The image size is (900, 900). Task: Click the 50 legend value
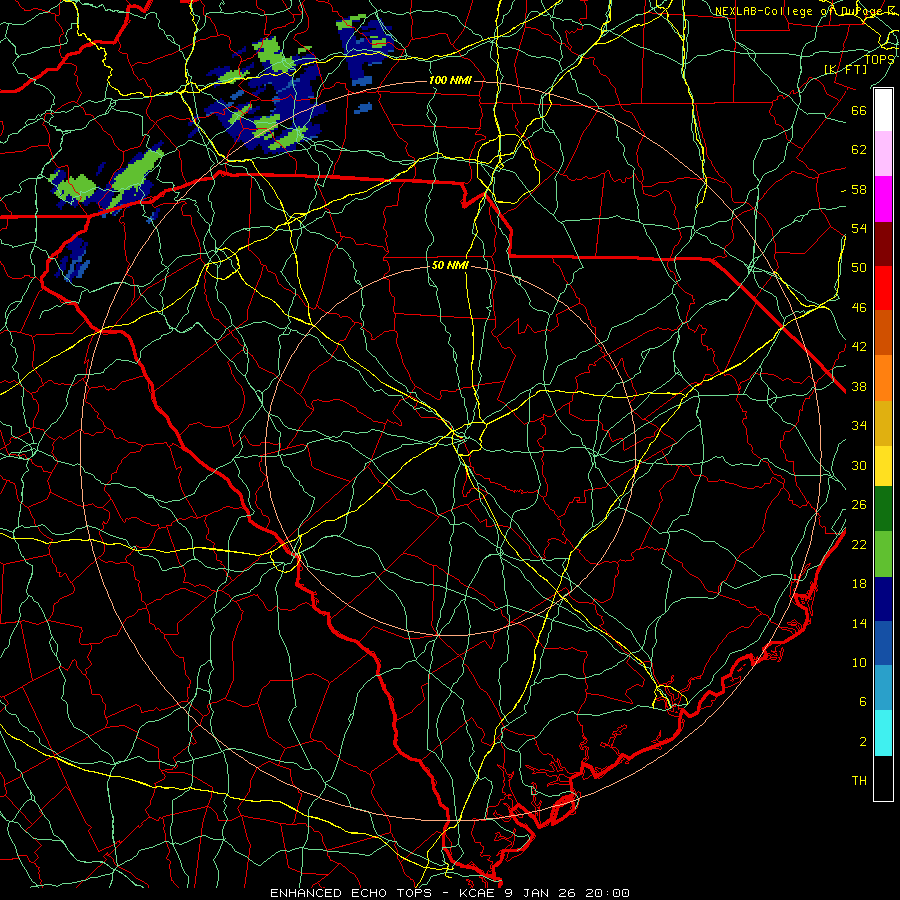pyautogui.click(x=859, y=267)
